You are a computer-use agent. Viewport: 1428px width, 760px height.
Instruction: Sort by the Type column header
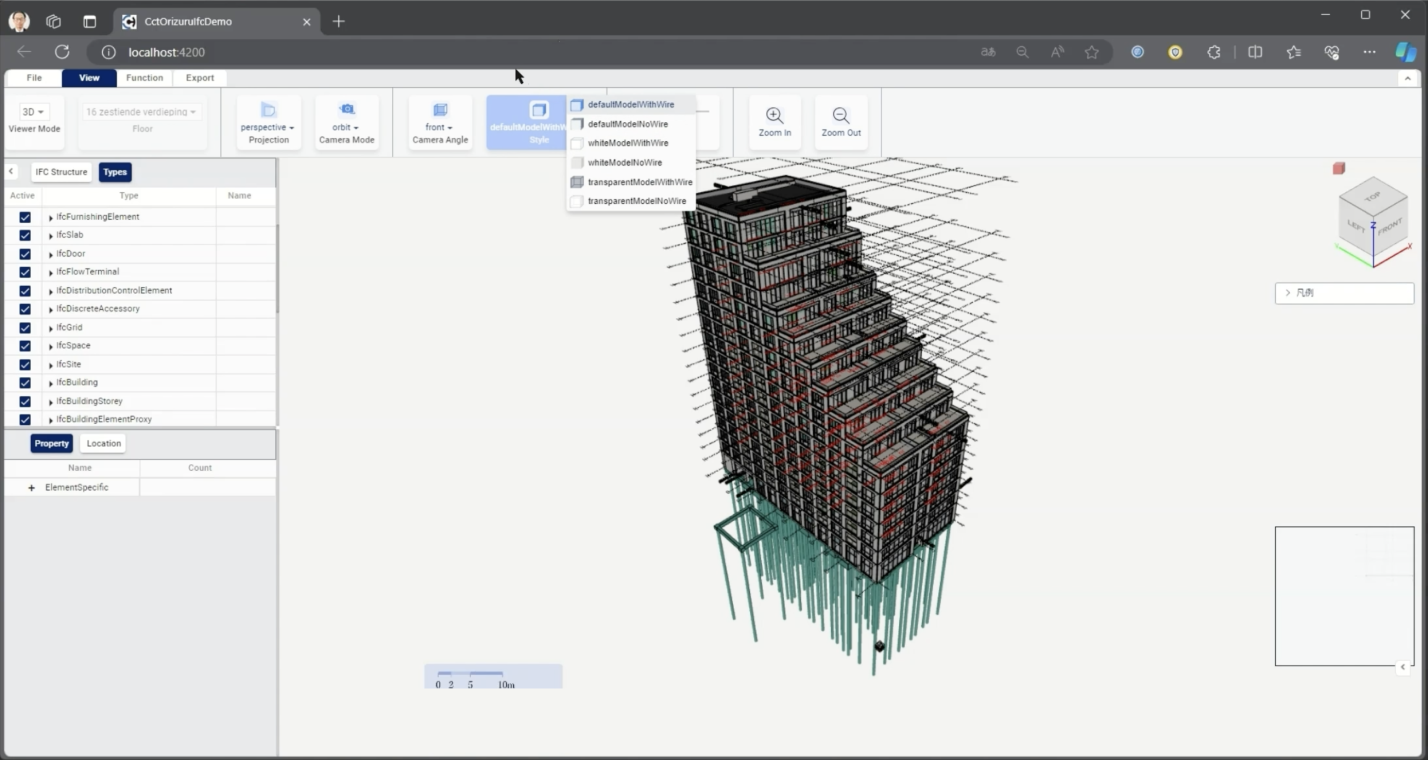pyautogui.click(x=129, y=196)
